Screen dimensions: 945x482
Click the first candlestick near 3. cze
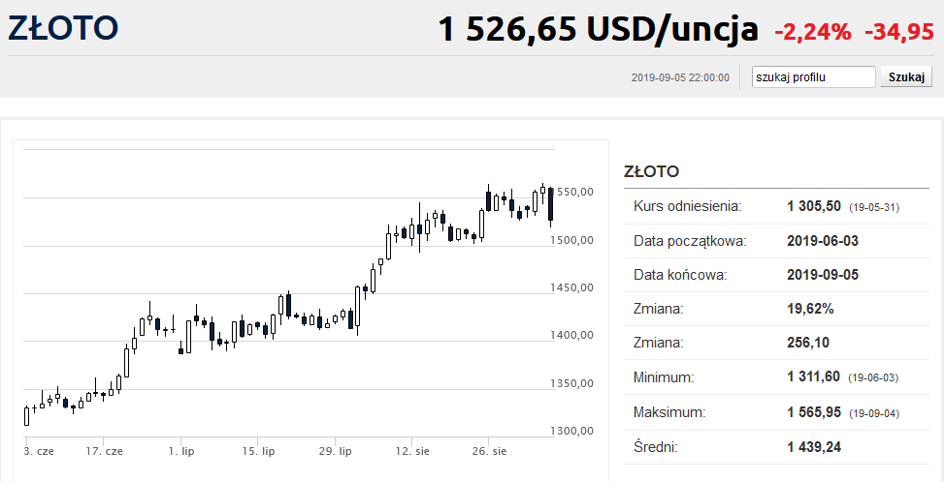(x=26, y=416)
